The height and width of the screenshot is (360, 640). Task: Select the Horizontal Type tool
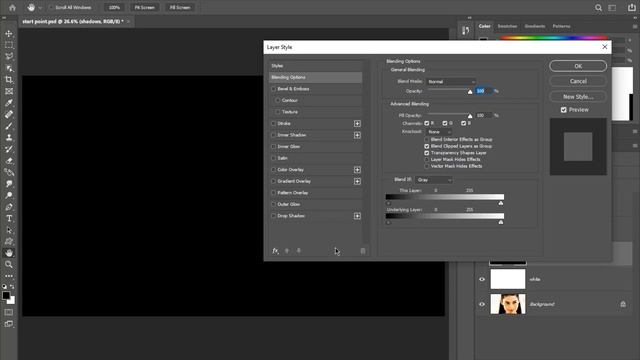[9, 218]
